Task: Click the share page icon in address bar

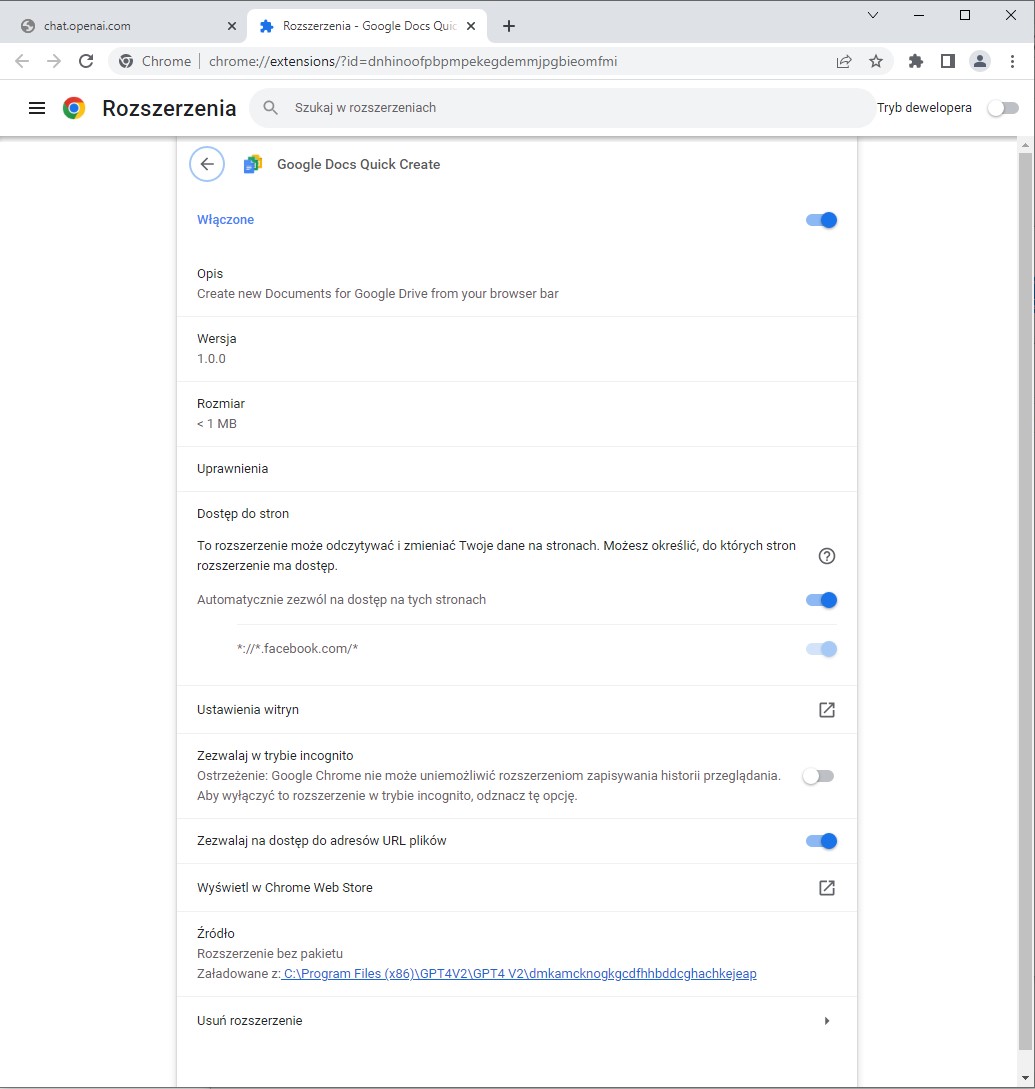Action: pyautogui.click(x=844, y=61)
